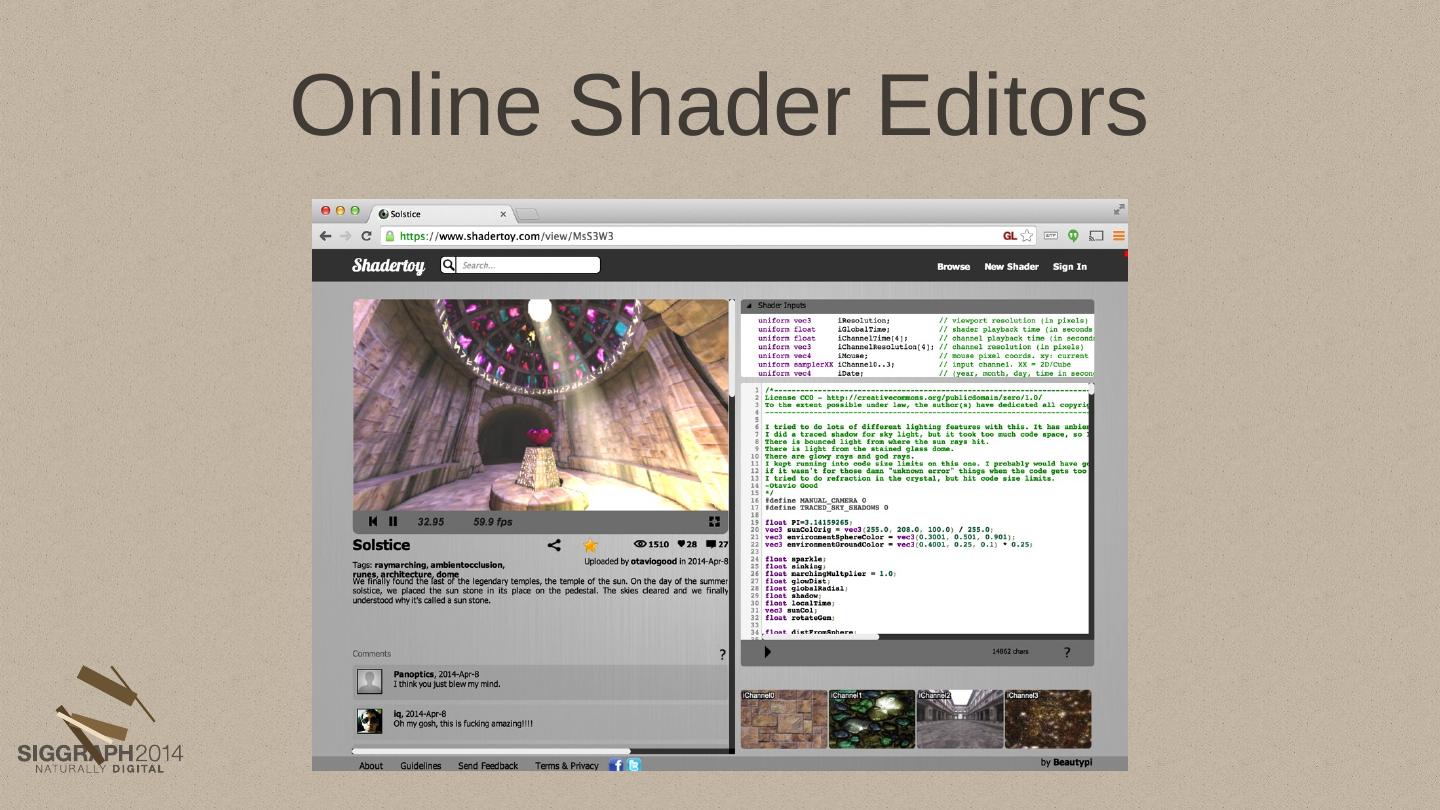Reload the Shadertoy page
Viewport: 1440px width, 810px height.
point(366,236)
